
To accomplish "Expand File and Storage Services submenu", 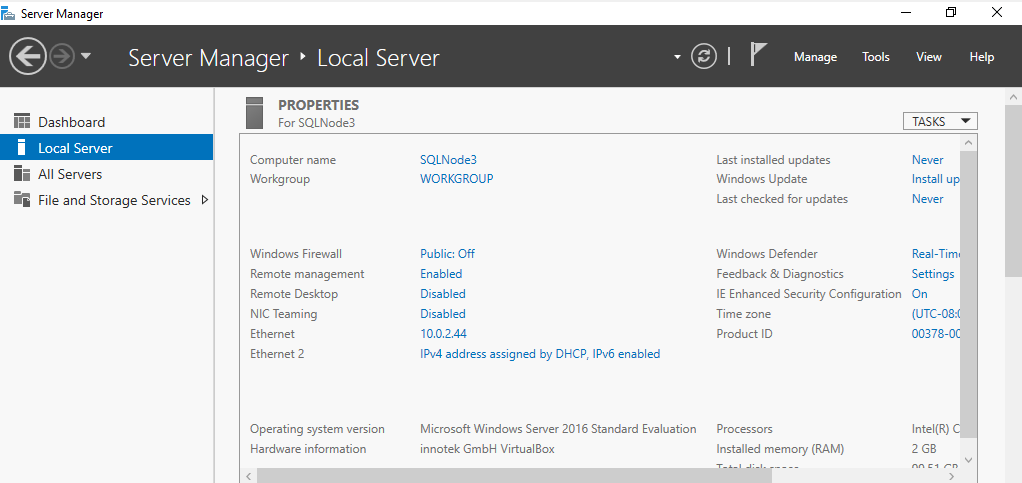I will [205, 200].
